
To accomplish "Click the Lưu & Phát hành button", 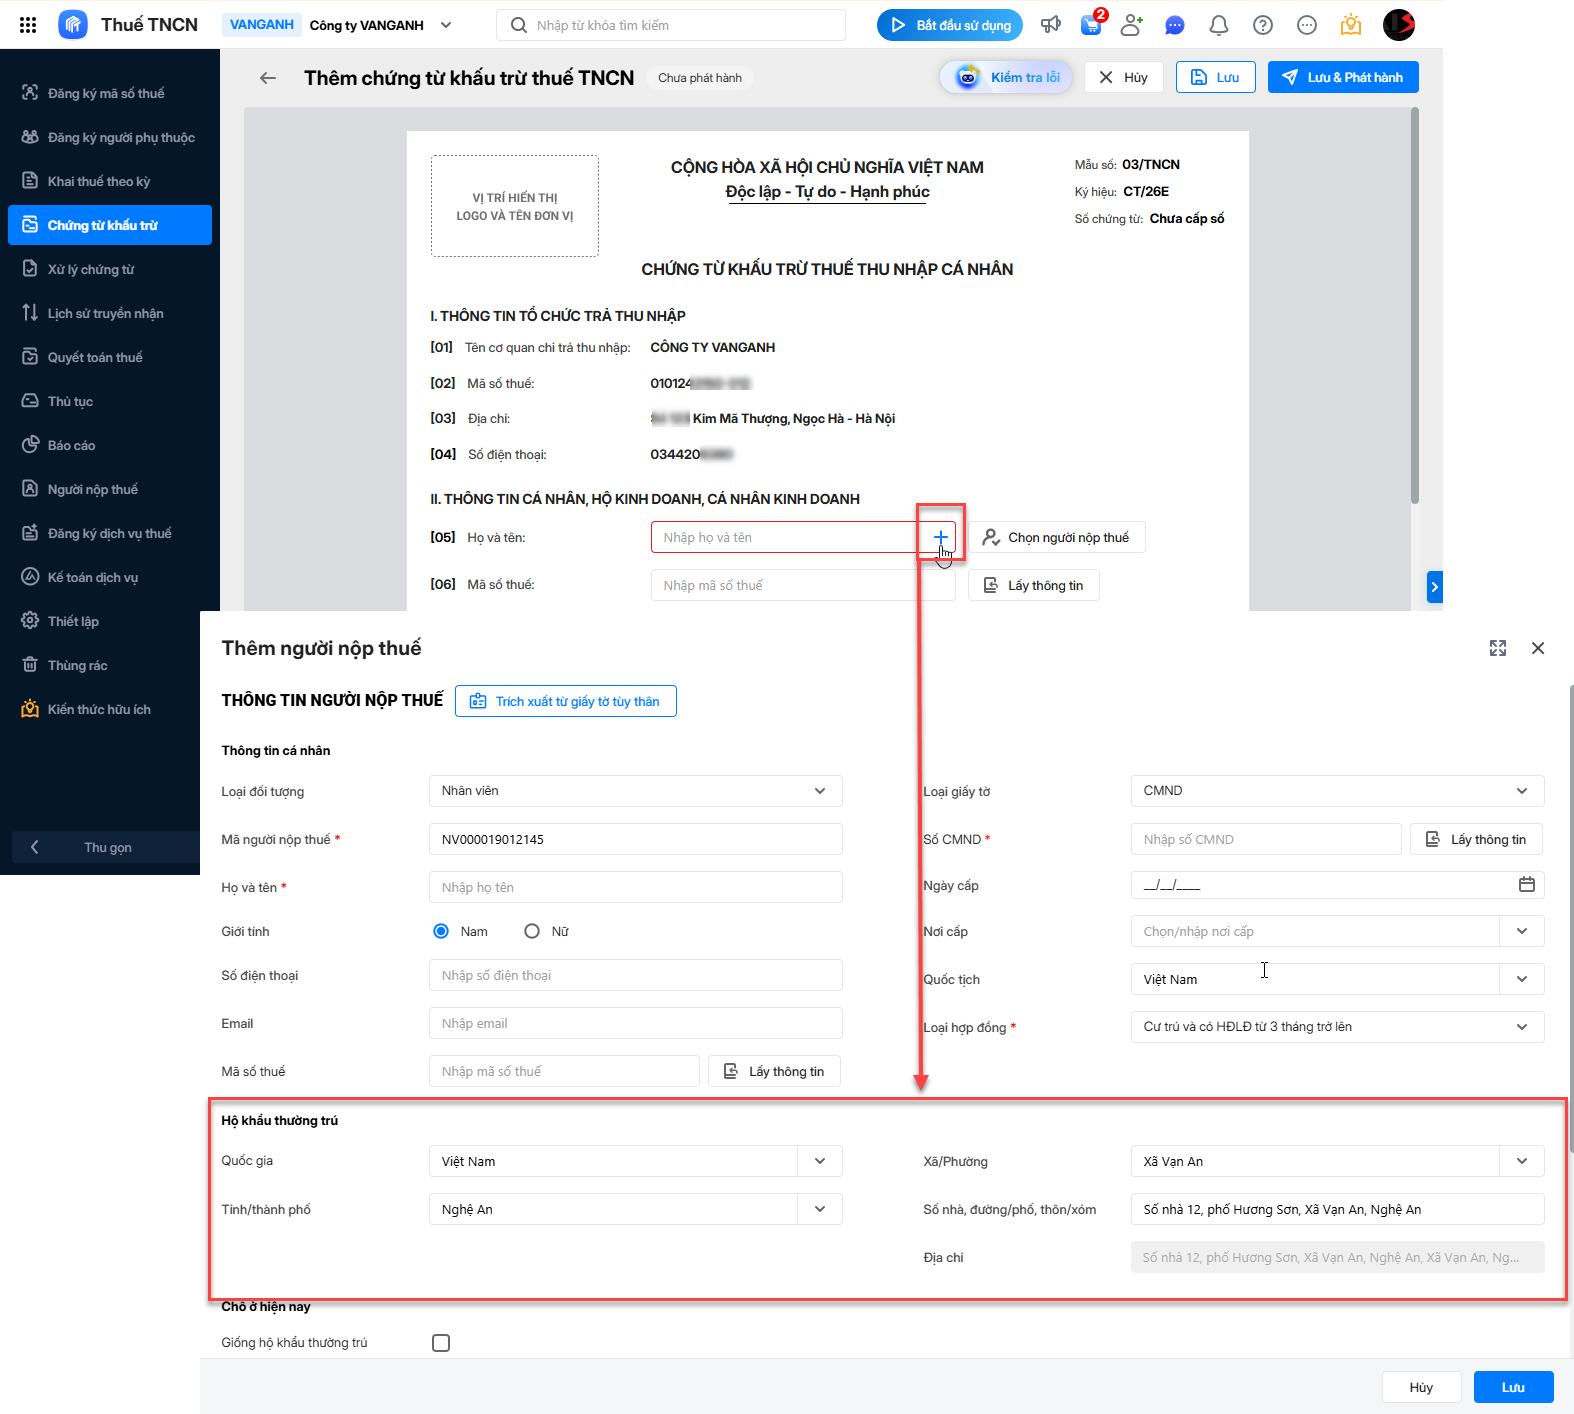I will pos(1342,77).
